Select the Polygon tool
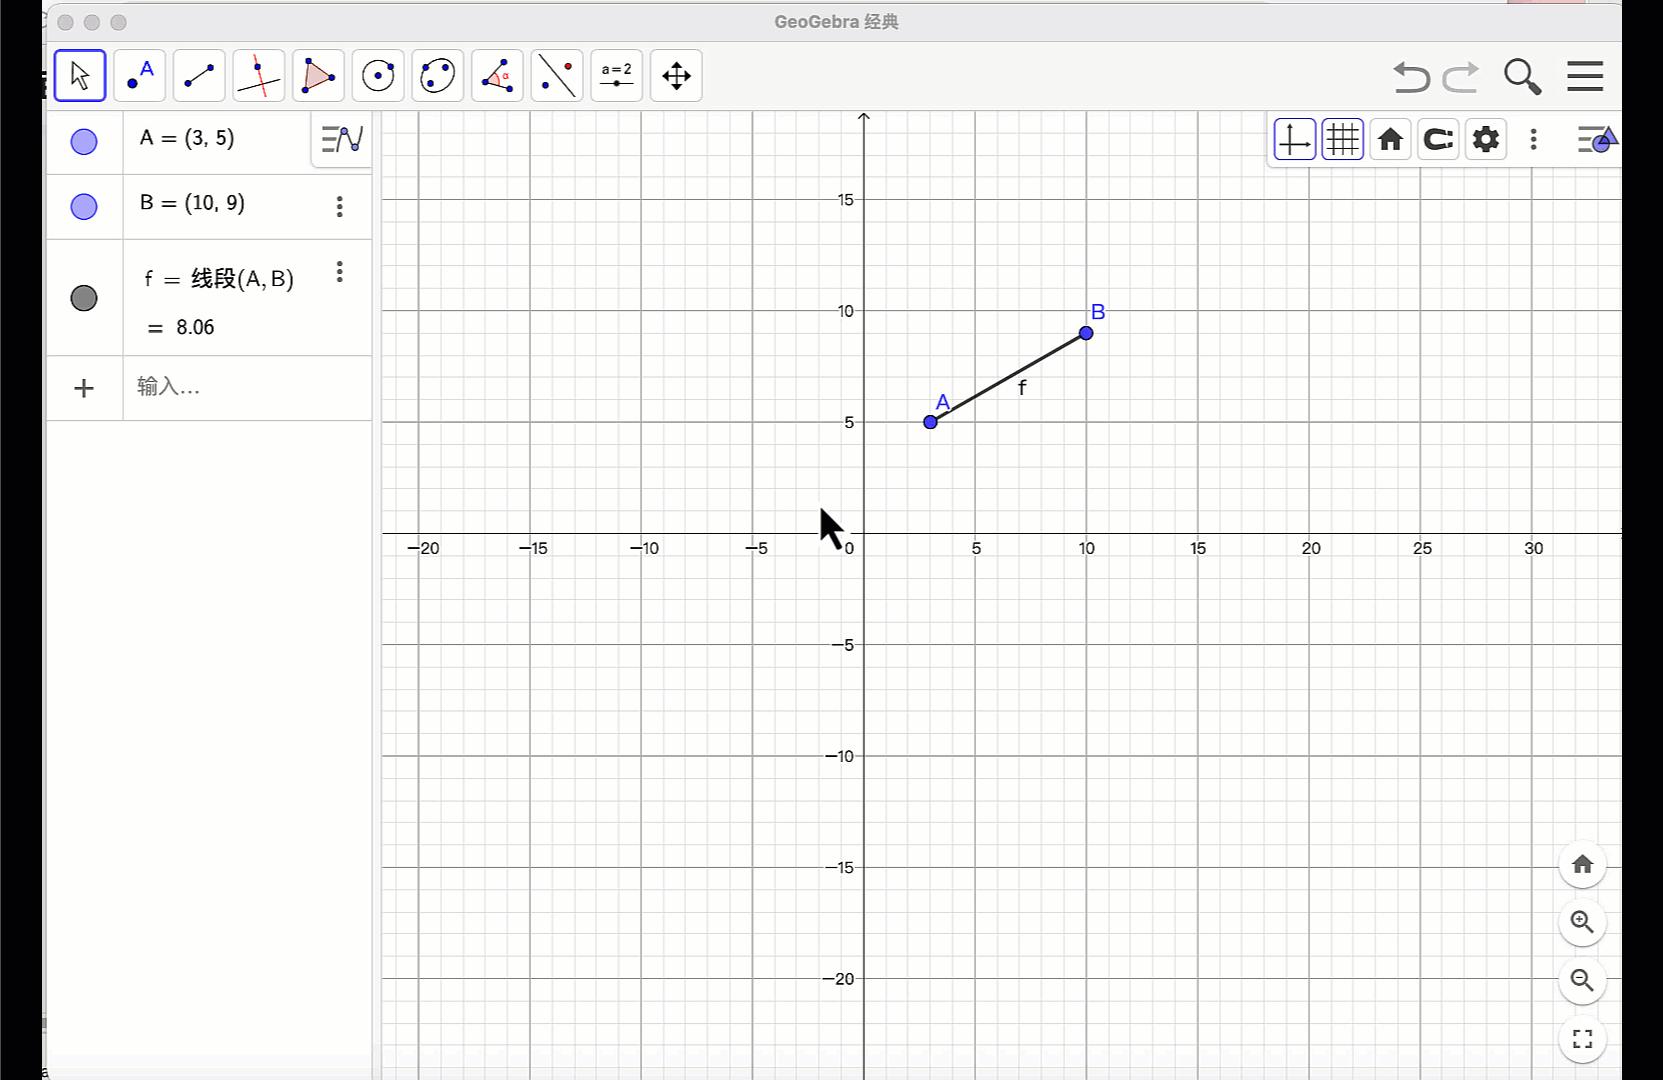1663x1080 pixels. (318, 75)
